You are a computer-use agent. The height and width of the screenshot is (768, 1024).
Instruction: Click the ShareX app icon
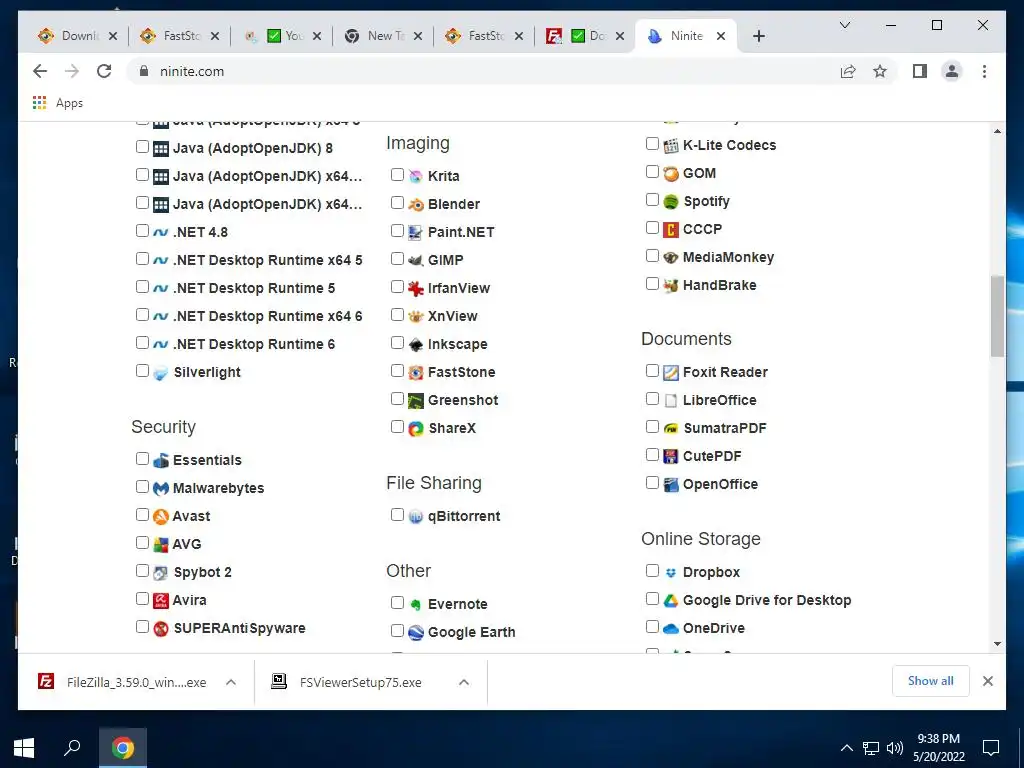click(416, 428)
